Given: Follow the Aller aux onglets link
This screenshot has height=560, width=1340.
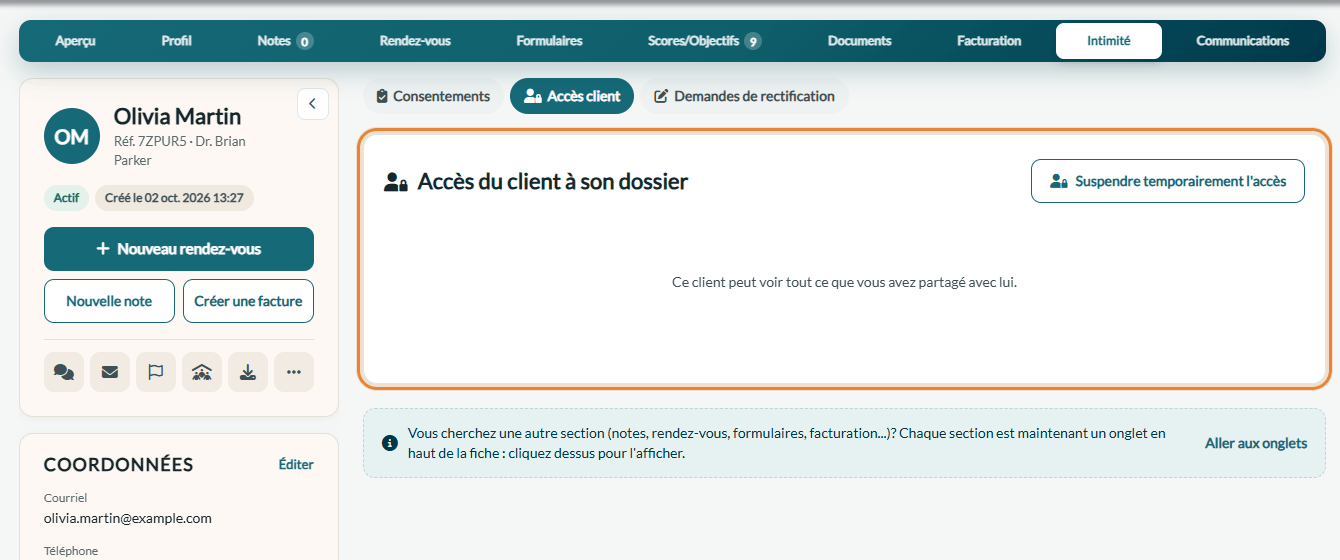Looking at the screenshot, I should tap(1256, 443).
